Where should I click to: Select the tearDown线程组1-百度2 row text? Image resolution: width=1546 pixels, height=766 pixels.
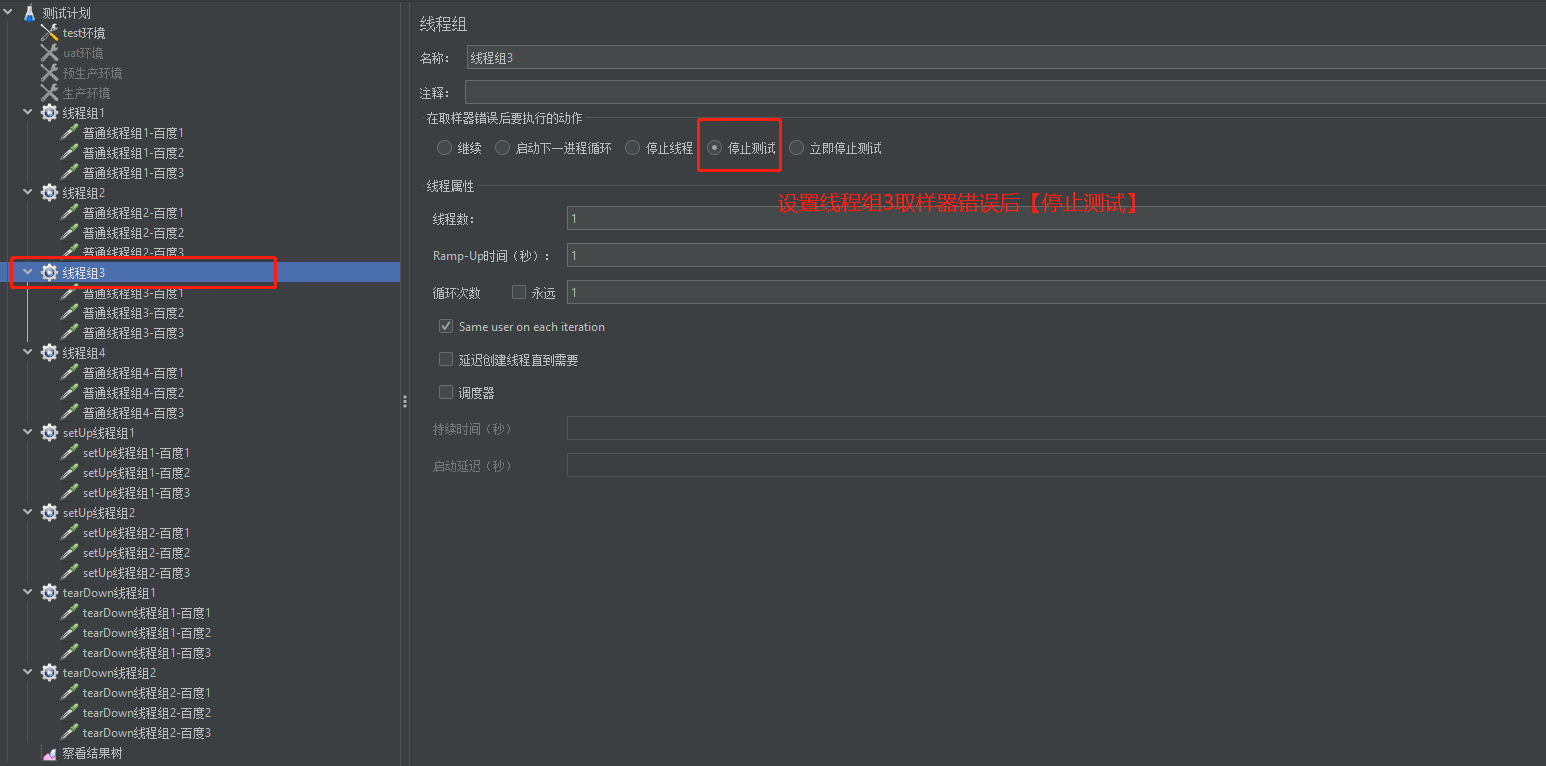point(147,633)
